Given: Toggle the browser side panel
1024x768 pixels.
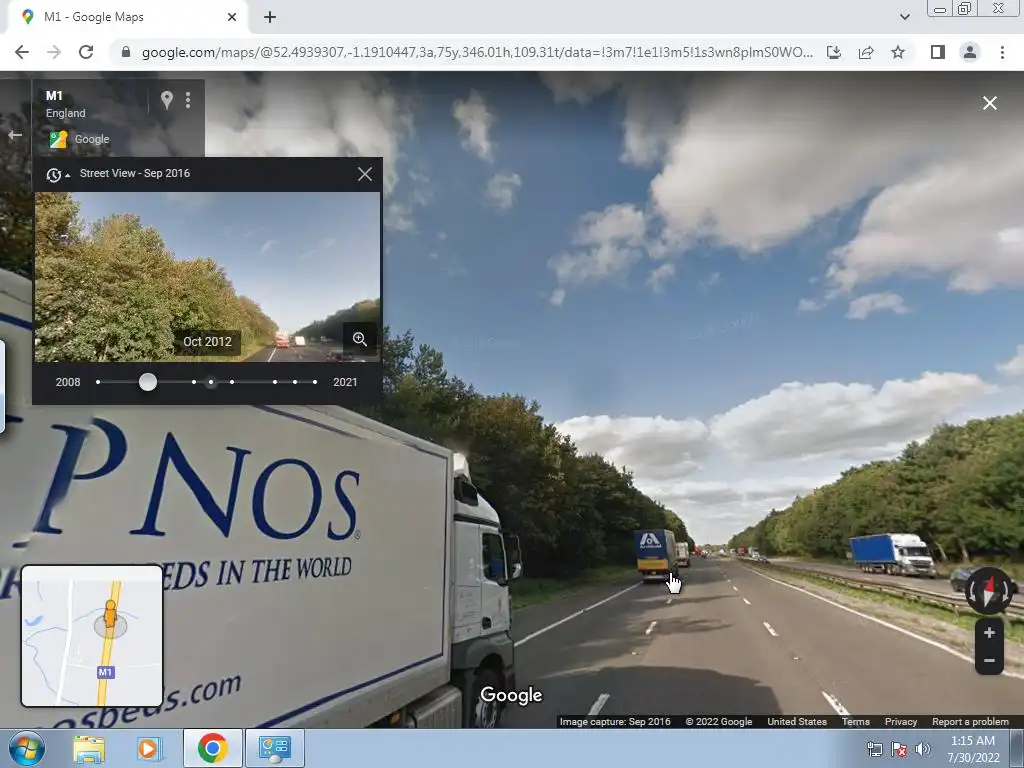Looking at the screenshot, I should tap(938, 52).
